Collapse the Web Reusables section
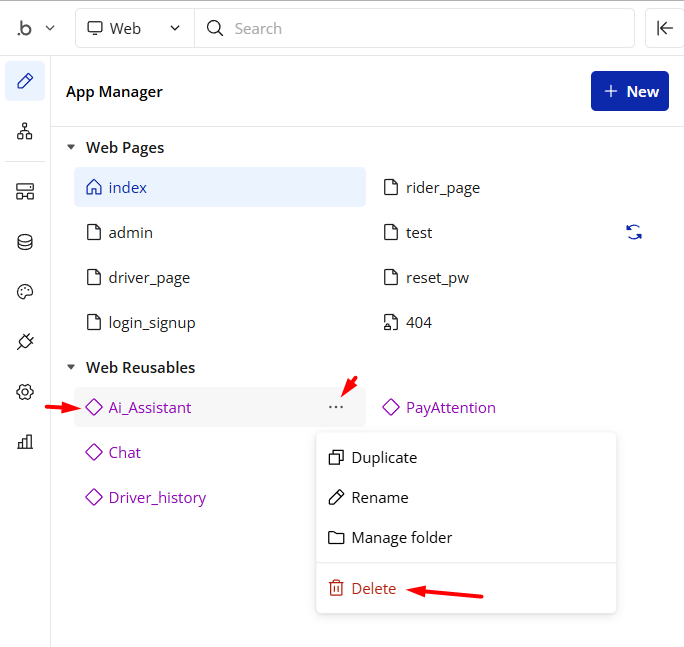The image size is (684, 647). pyautogui.click(x=71, y=367)
